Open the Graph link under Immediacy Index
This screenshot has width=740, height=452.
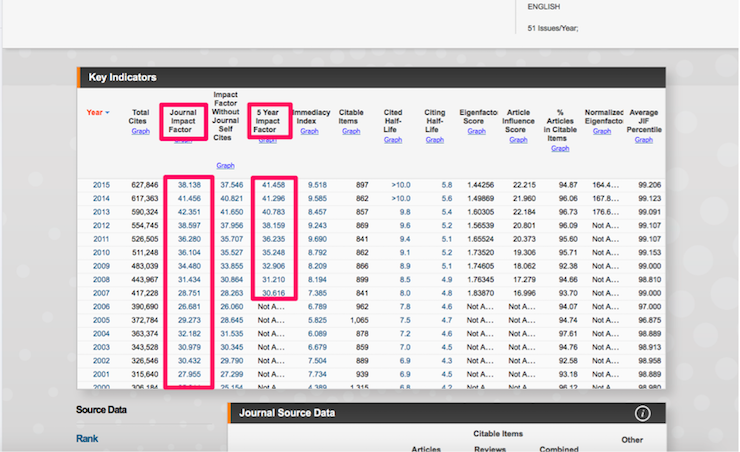309,131
